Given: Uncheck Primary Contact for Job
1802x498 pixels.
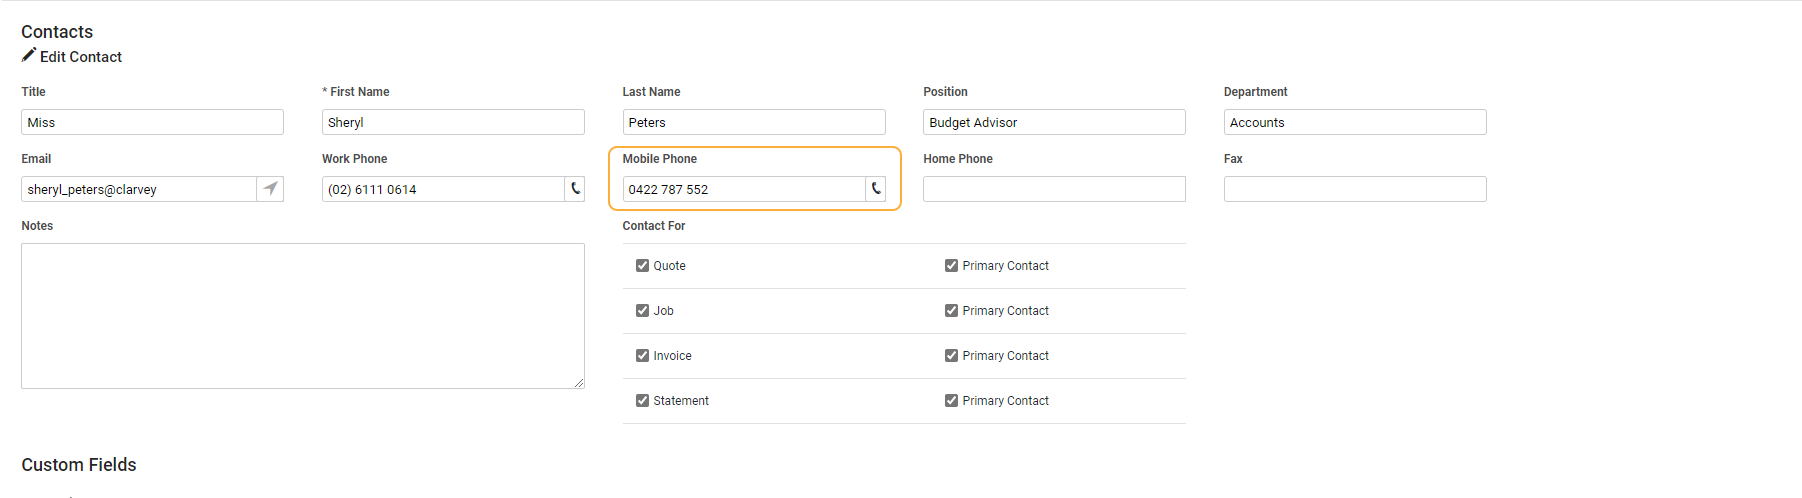Looking at the screenshot, I should 951,311.
